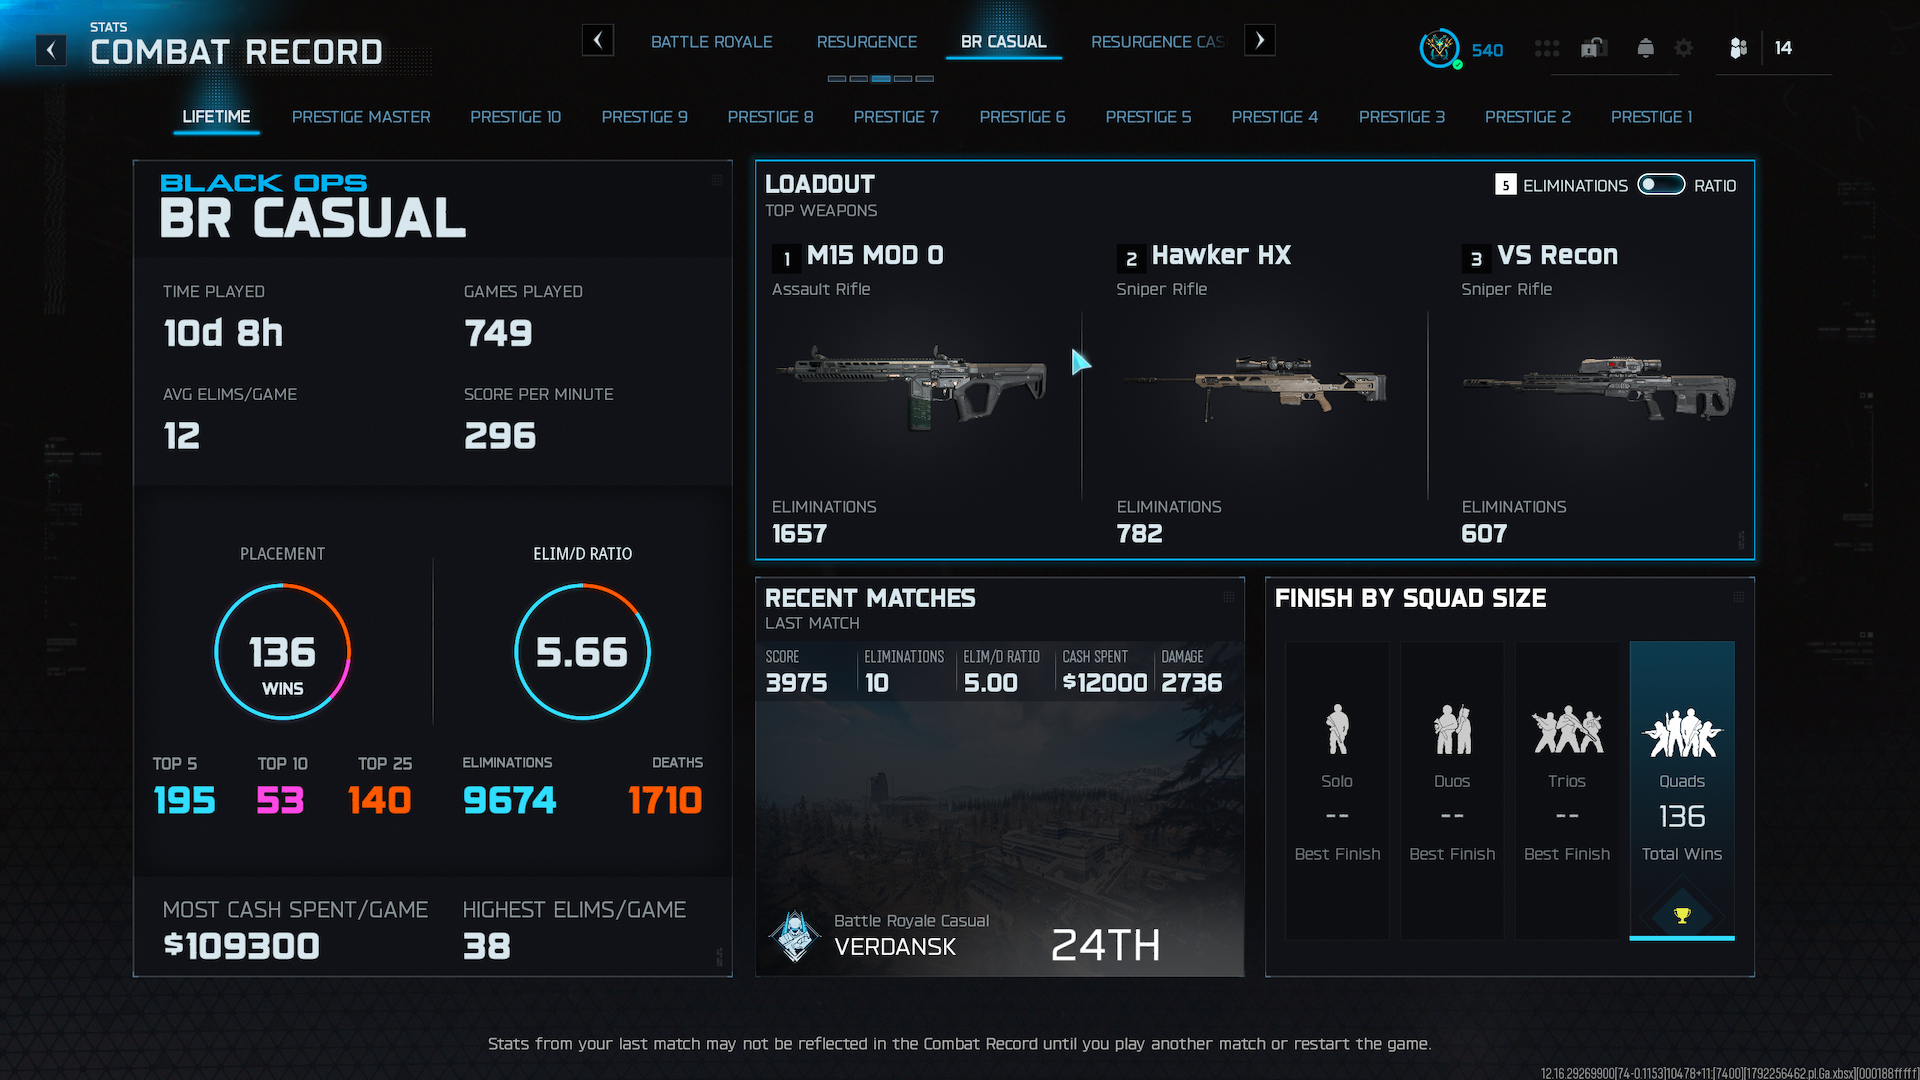The image size is (1920, 1080).
Task: Open the Prestige 10 tab
Action: pyautogui.click(x=516, y=117)
